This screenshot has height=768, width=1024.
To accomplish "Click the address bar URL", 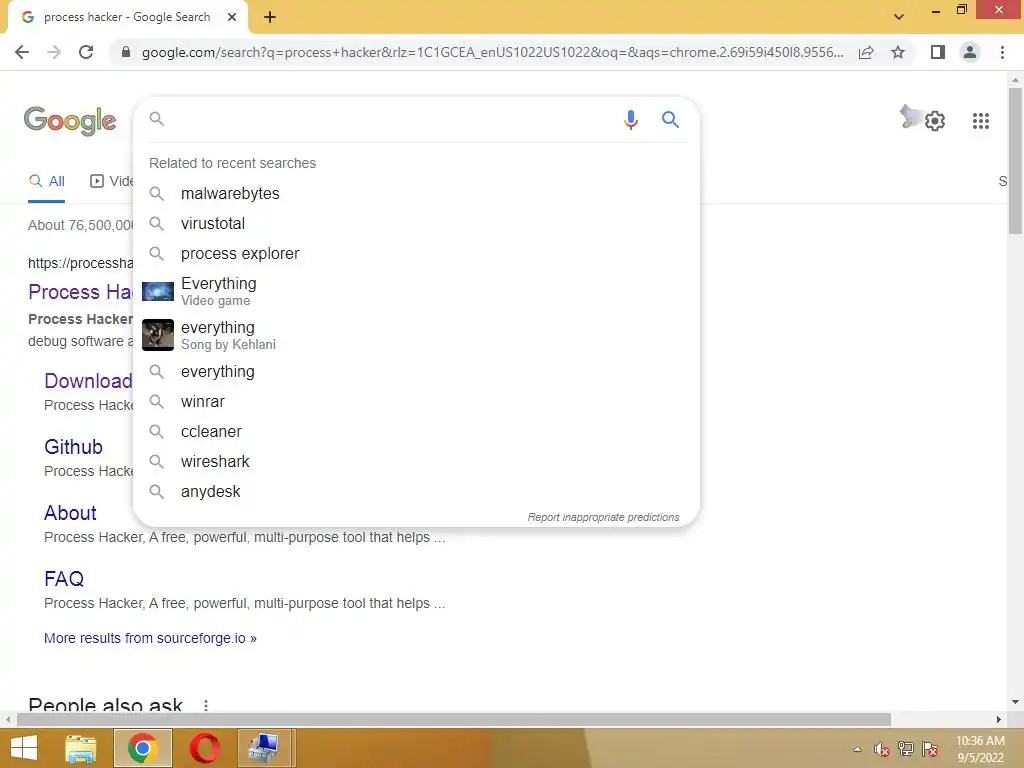I will click(x=492, y=52).
